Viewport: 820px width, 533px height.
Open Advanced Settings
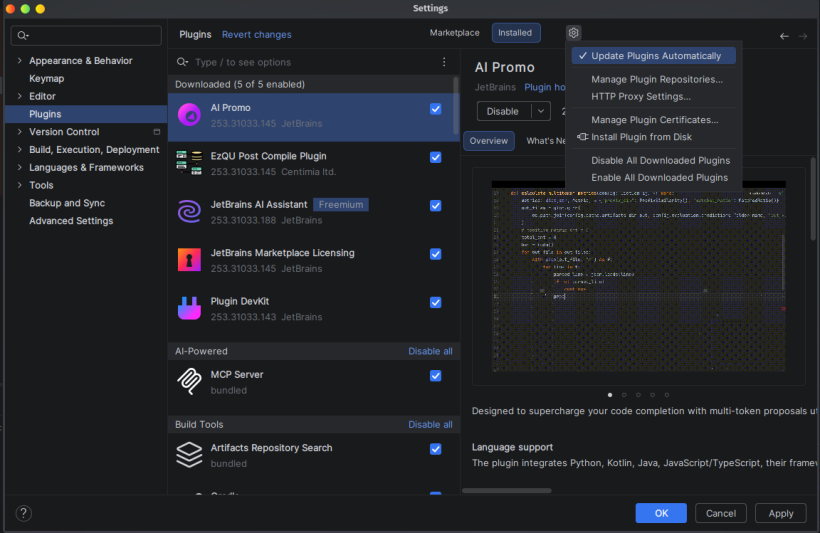71,221
